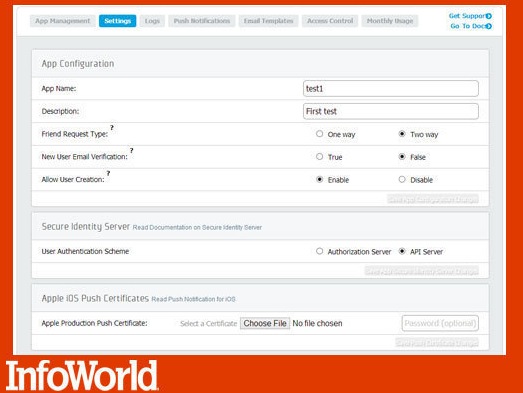Save the Push Certificate changes
The height and width of the screenshot is (393, 523).
[x=437, y=343]
